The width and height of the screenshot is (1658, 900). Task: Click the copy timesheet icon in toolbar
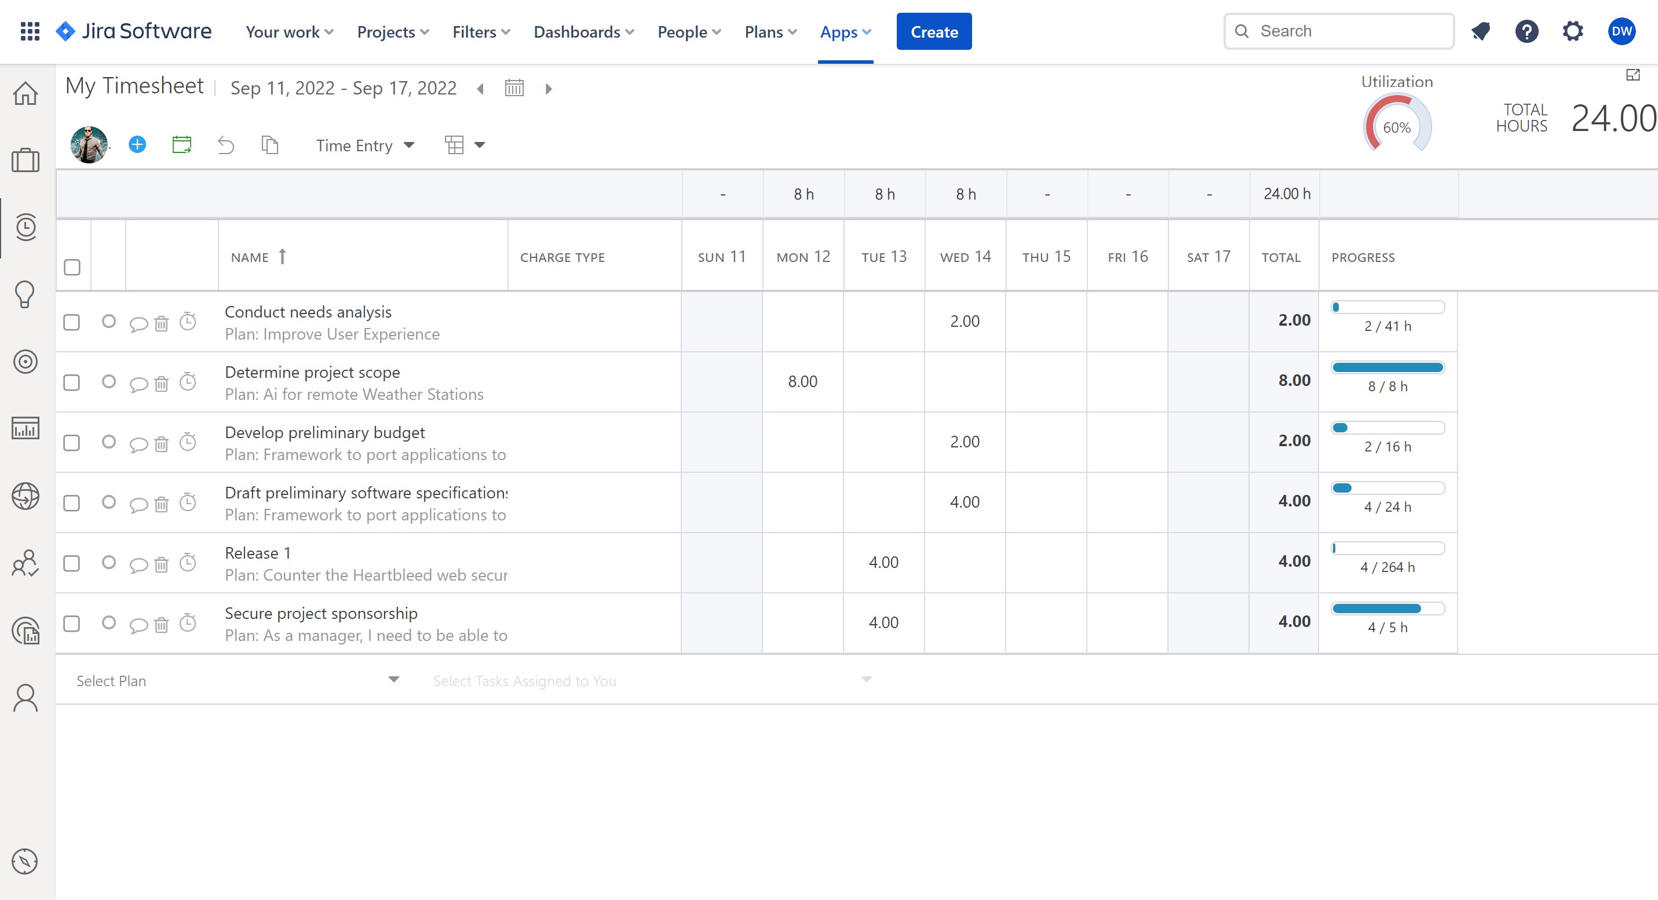pyautogui.click(x=270, y=145)
